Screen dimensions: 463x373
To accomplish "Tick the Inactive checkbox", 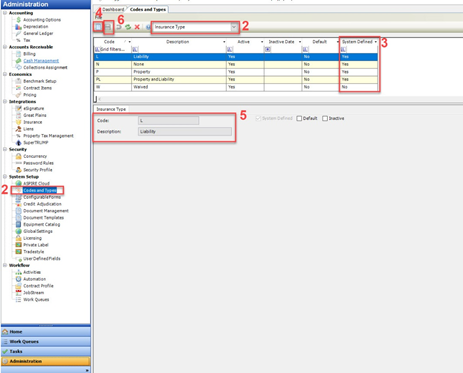I will click(x=325, y=118).
